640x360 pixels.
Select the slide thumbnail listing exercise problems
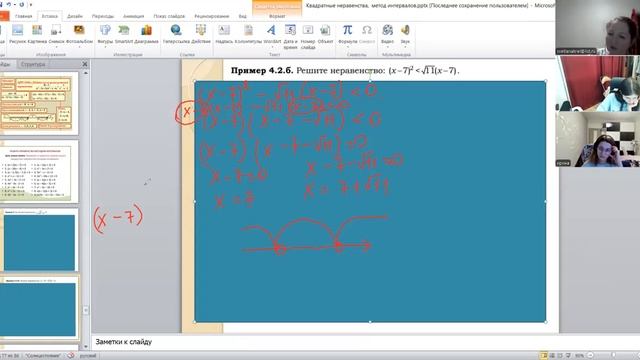pos(39,172)
